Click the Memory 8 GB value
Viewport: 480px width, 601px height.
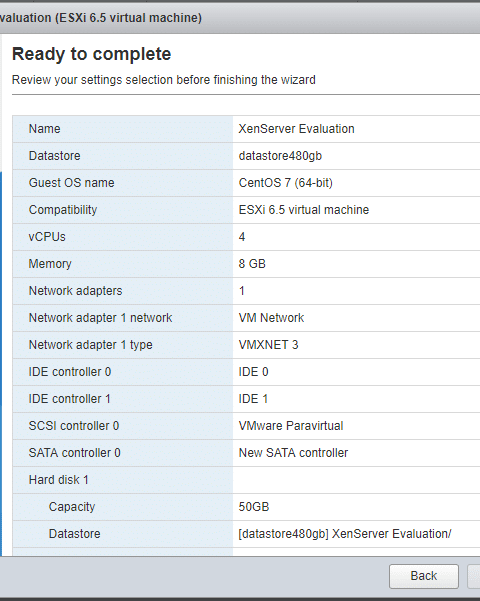click(x=252, y=264)
